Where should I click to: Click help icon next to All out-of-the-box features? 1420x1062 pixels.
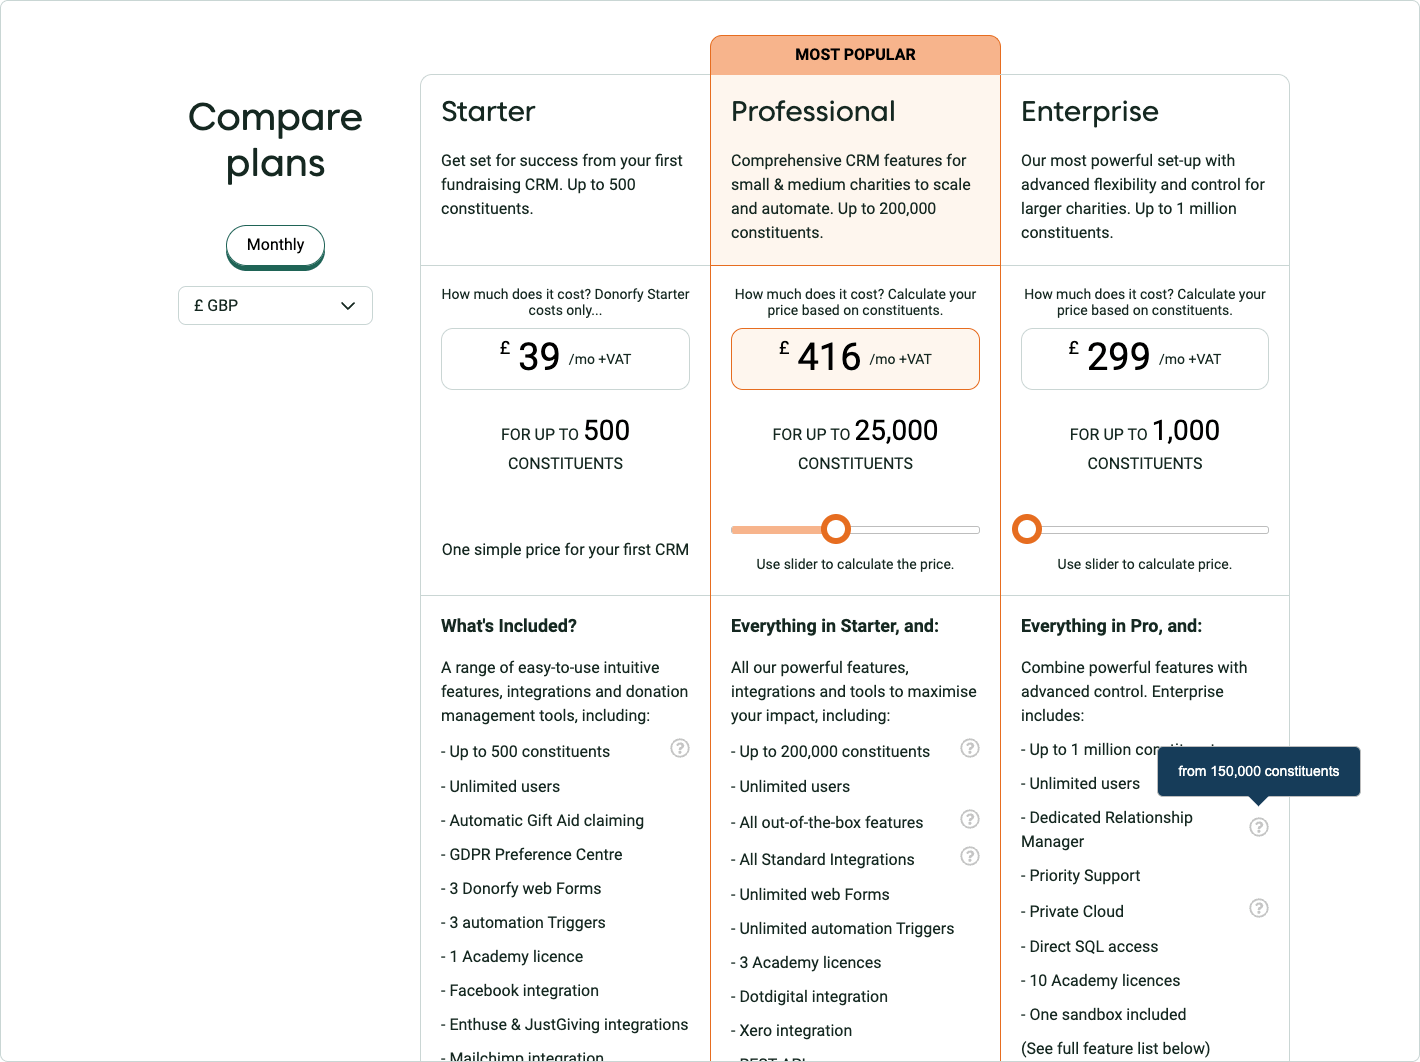pos(970,819)
